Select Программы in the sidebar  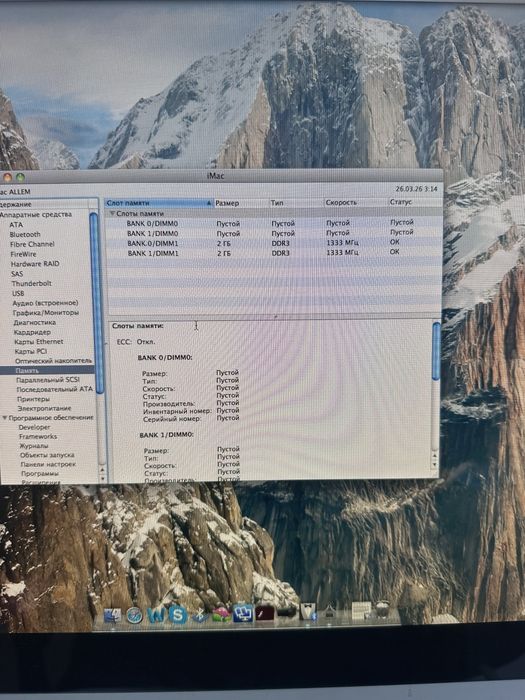click(x=40, y=474)
